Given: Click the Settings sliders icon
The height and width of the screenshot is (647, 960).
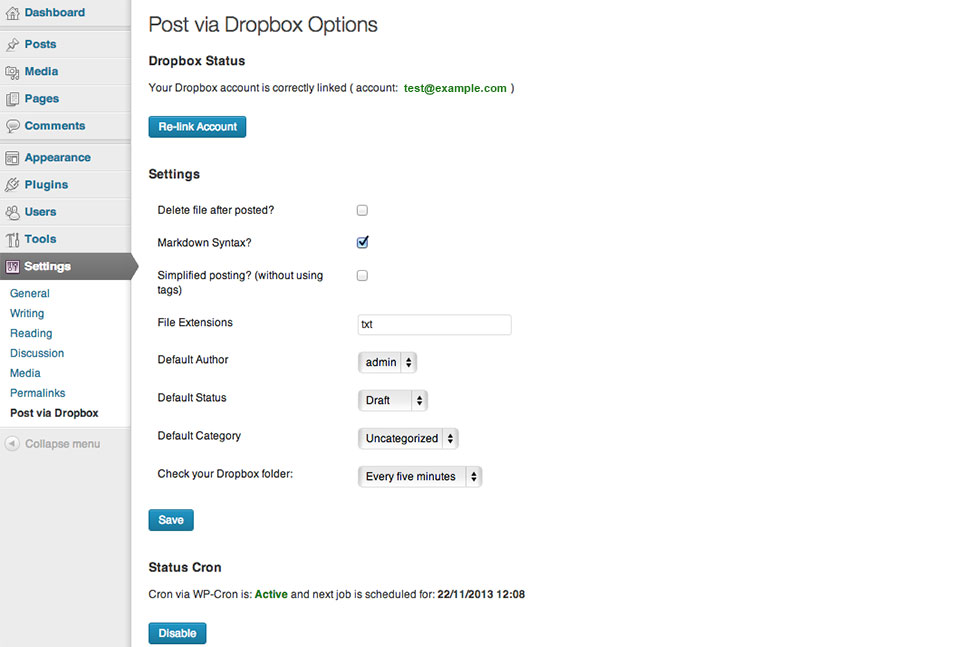Looking at the screenshot, I should (12, 266).
